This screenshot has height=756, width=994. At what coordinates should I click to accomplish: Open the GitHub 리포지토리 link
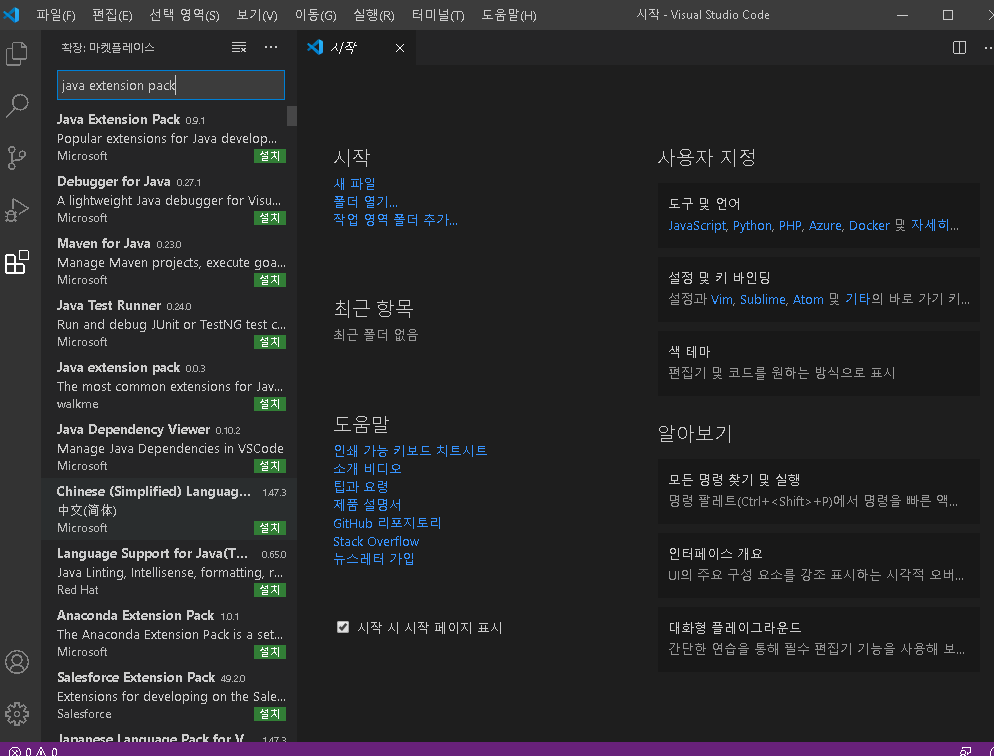(x=387, y=523)
